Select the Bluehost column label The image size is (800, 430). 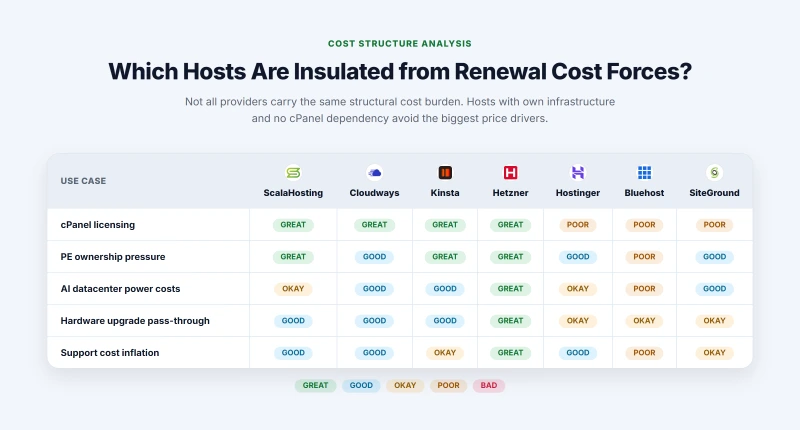(x=644, y=193)
